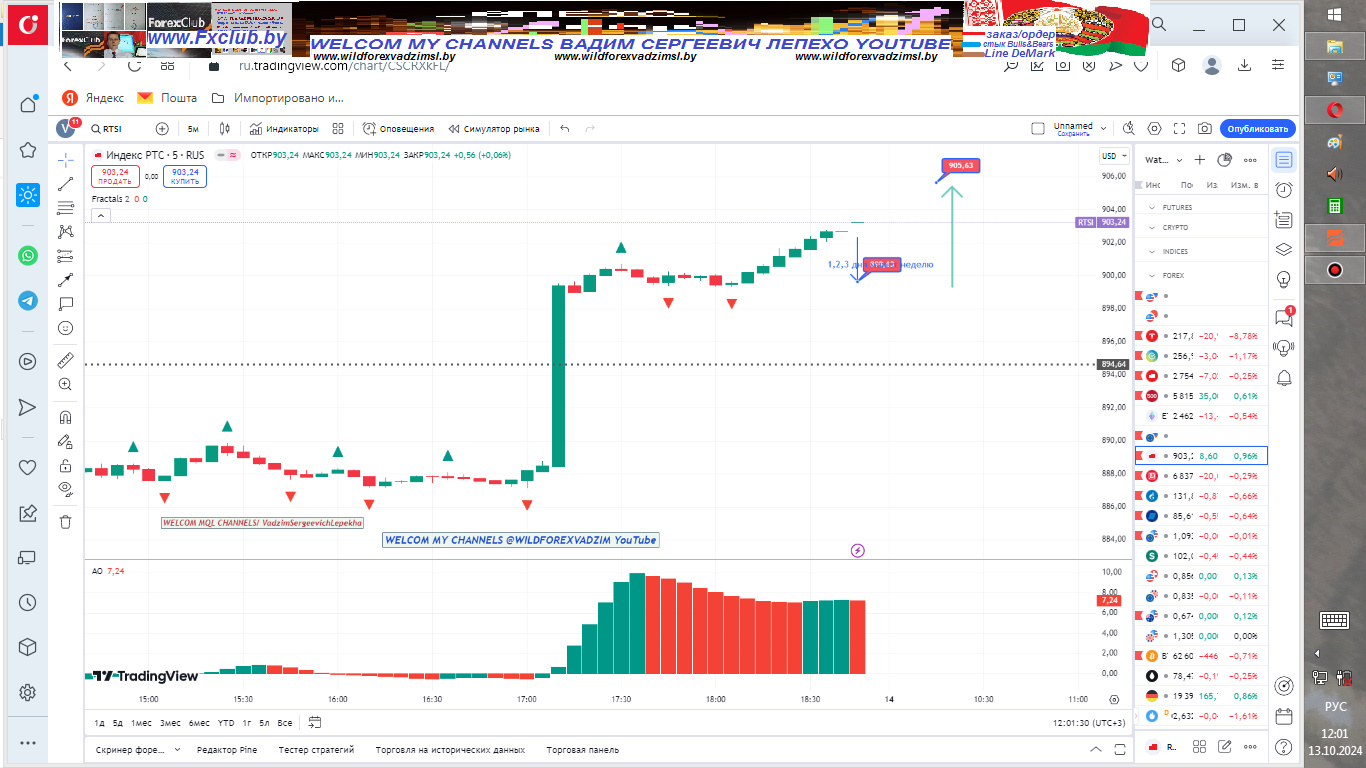Screen dimensions: 1366x768
Task: Click the Опубликовать button
Action: pos(1258,129)
